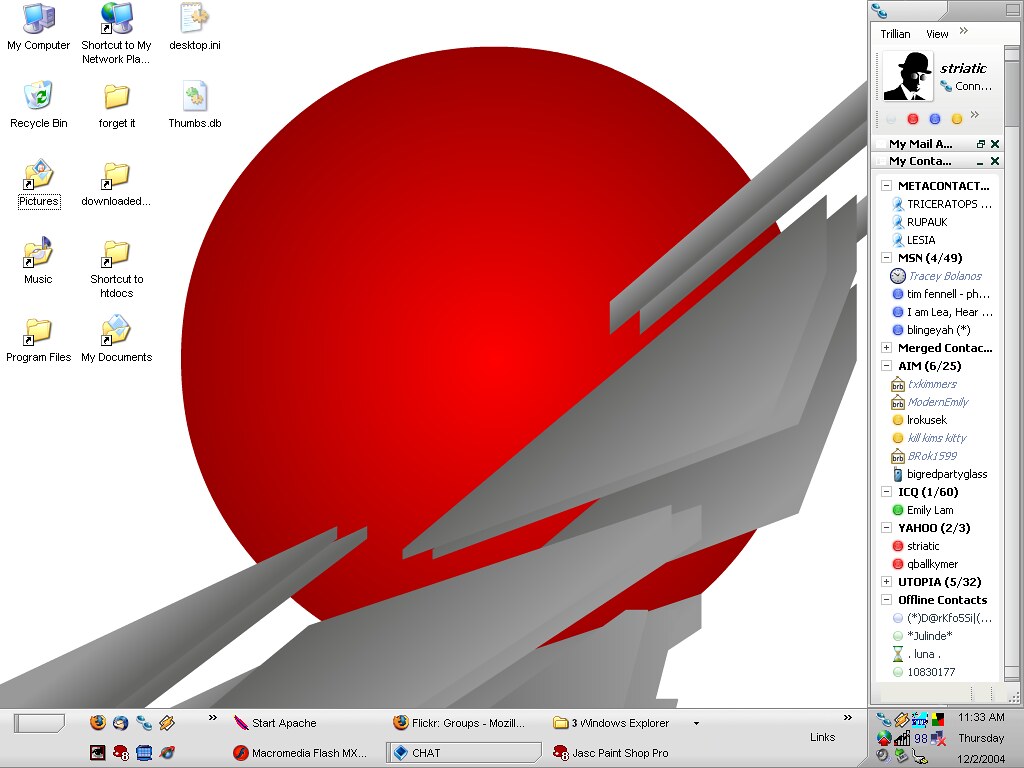Switch to CHAT taskbar button
Viewport: 1024px width, 768px height.
point(464,753)
